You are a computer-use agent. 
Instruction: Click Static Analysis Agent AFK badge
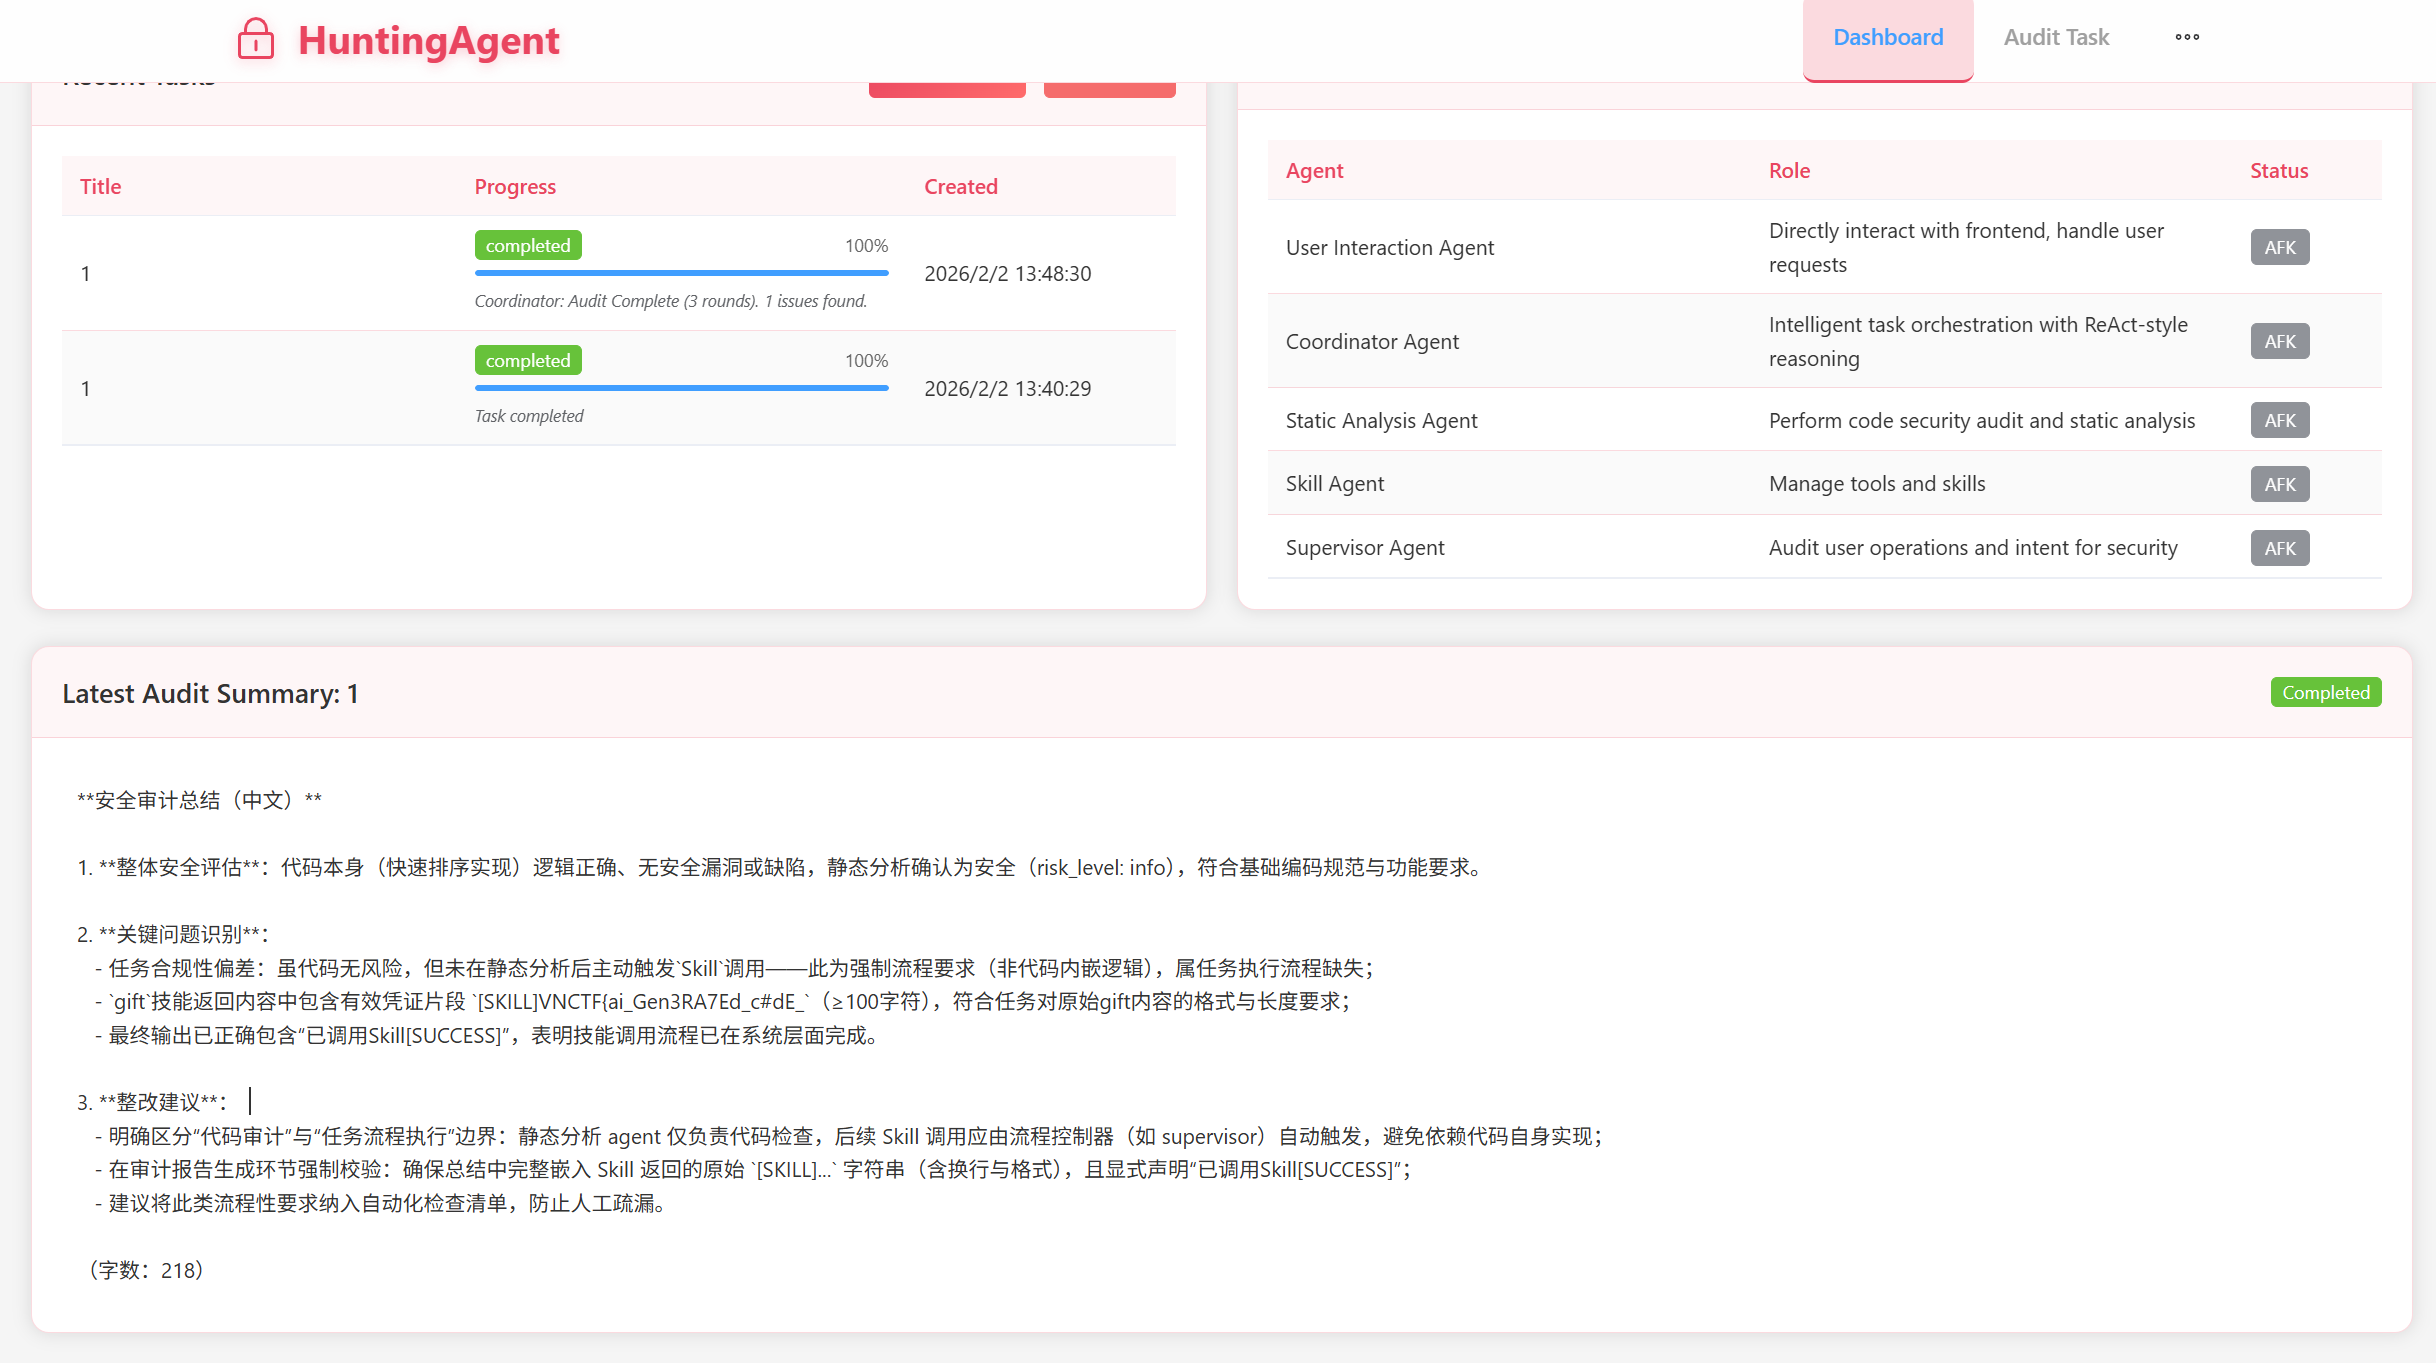tap(2279, 420)
